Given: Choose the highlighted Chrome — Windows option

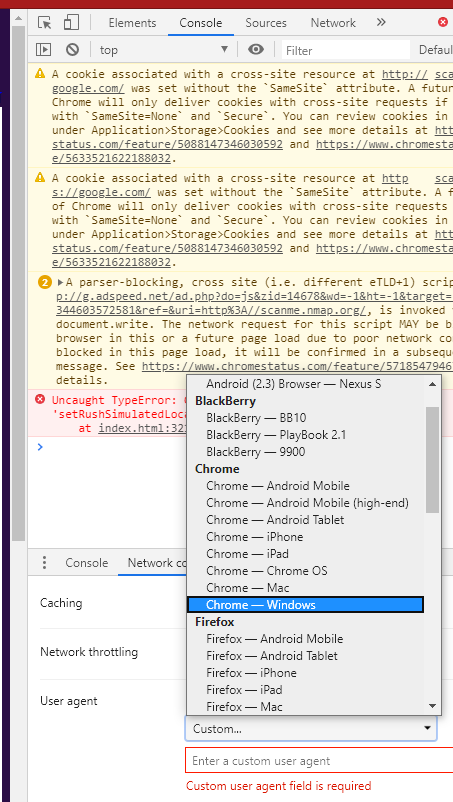Looking at the screenshot, I should click(305, 605).
